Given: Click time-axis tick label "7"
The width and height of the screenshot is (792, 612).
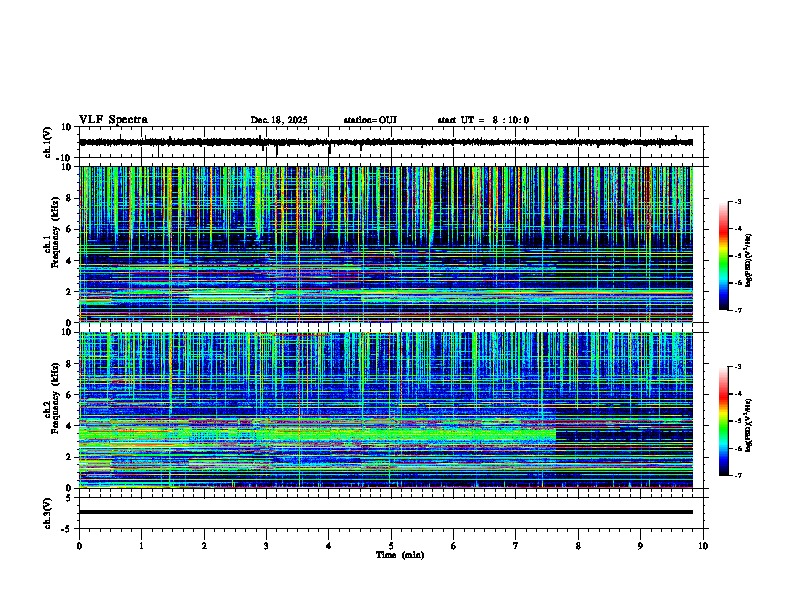Looking at the screenshot, I should click(x=516, y=546).
